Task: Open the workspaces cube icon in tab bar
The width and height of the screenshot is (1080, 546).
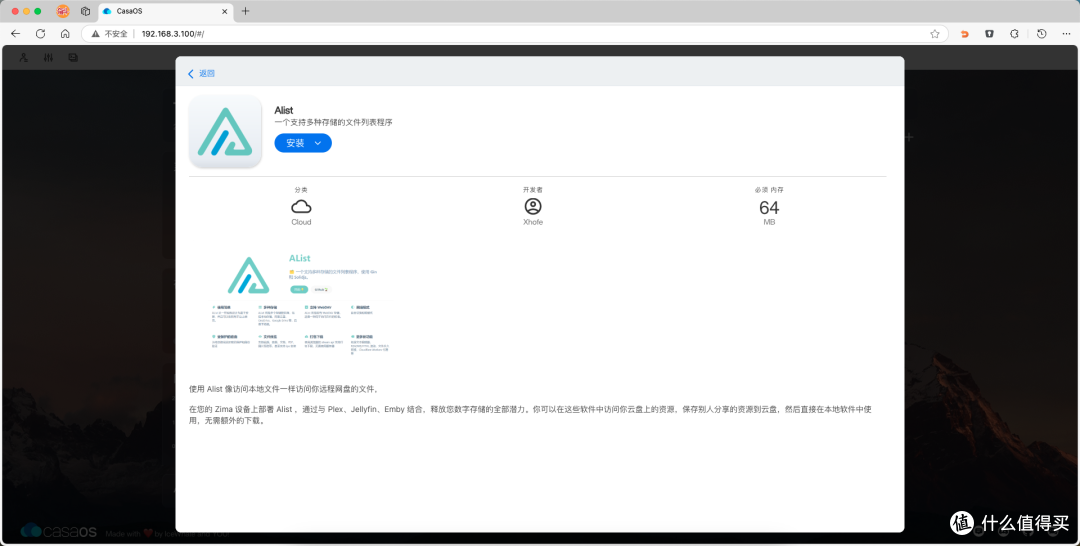Action: pyautogui.click(x=85, y=11)
